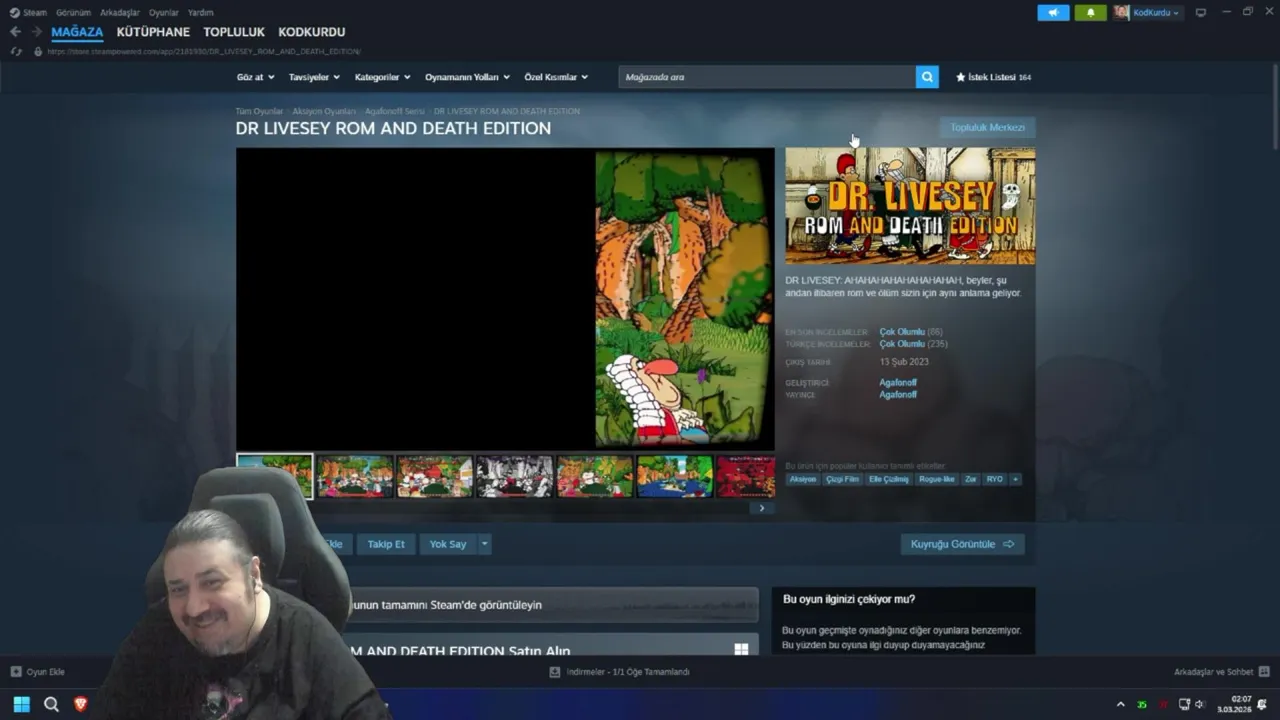Expand the Tavsiyeler dropdown
This screenshot has height=720, width=1280.
click(314, 77)
